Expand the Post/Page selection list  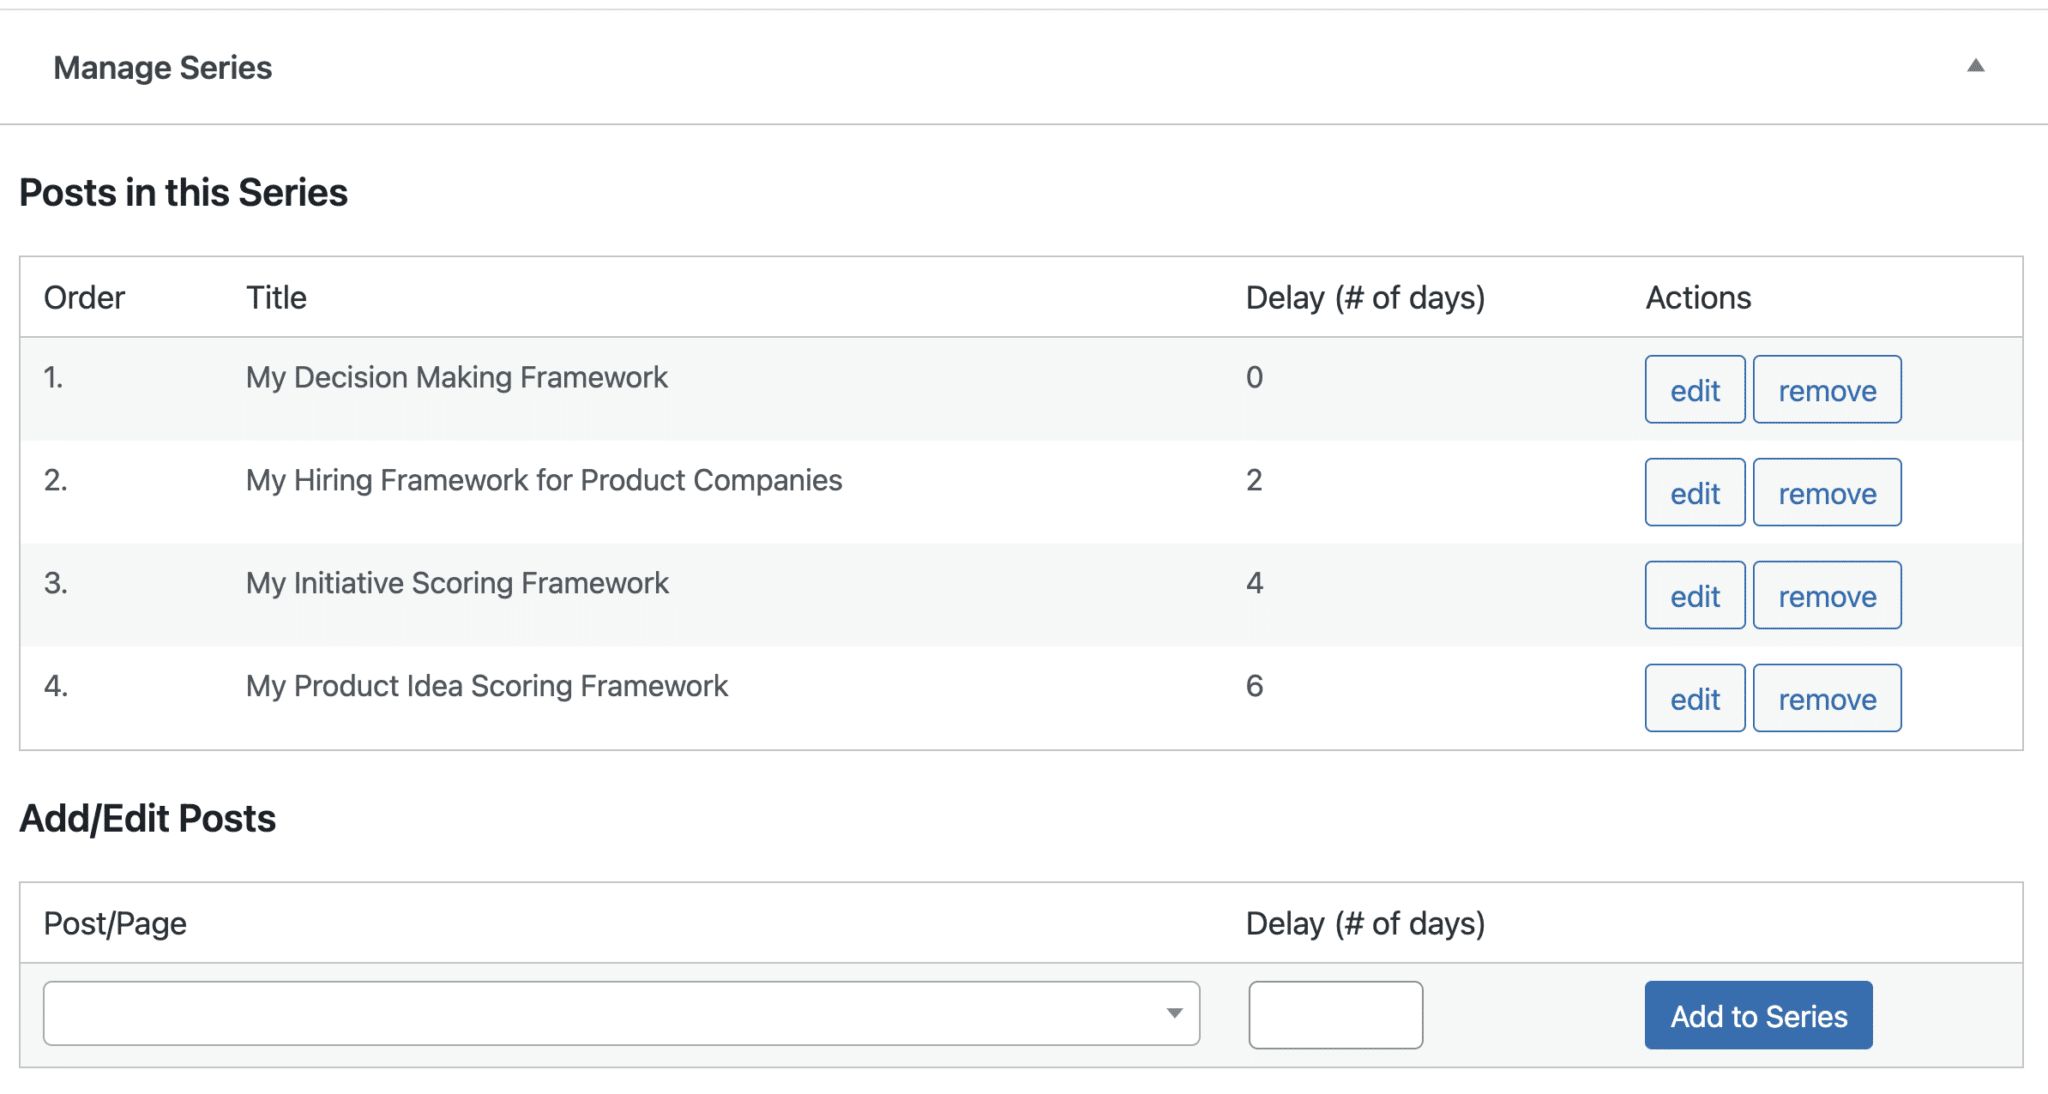[x=1176, y=1014]
